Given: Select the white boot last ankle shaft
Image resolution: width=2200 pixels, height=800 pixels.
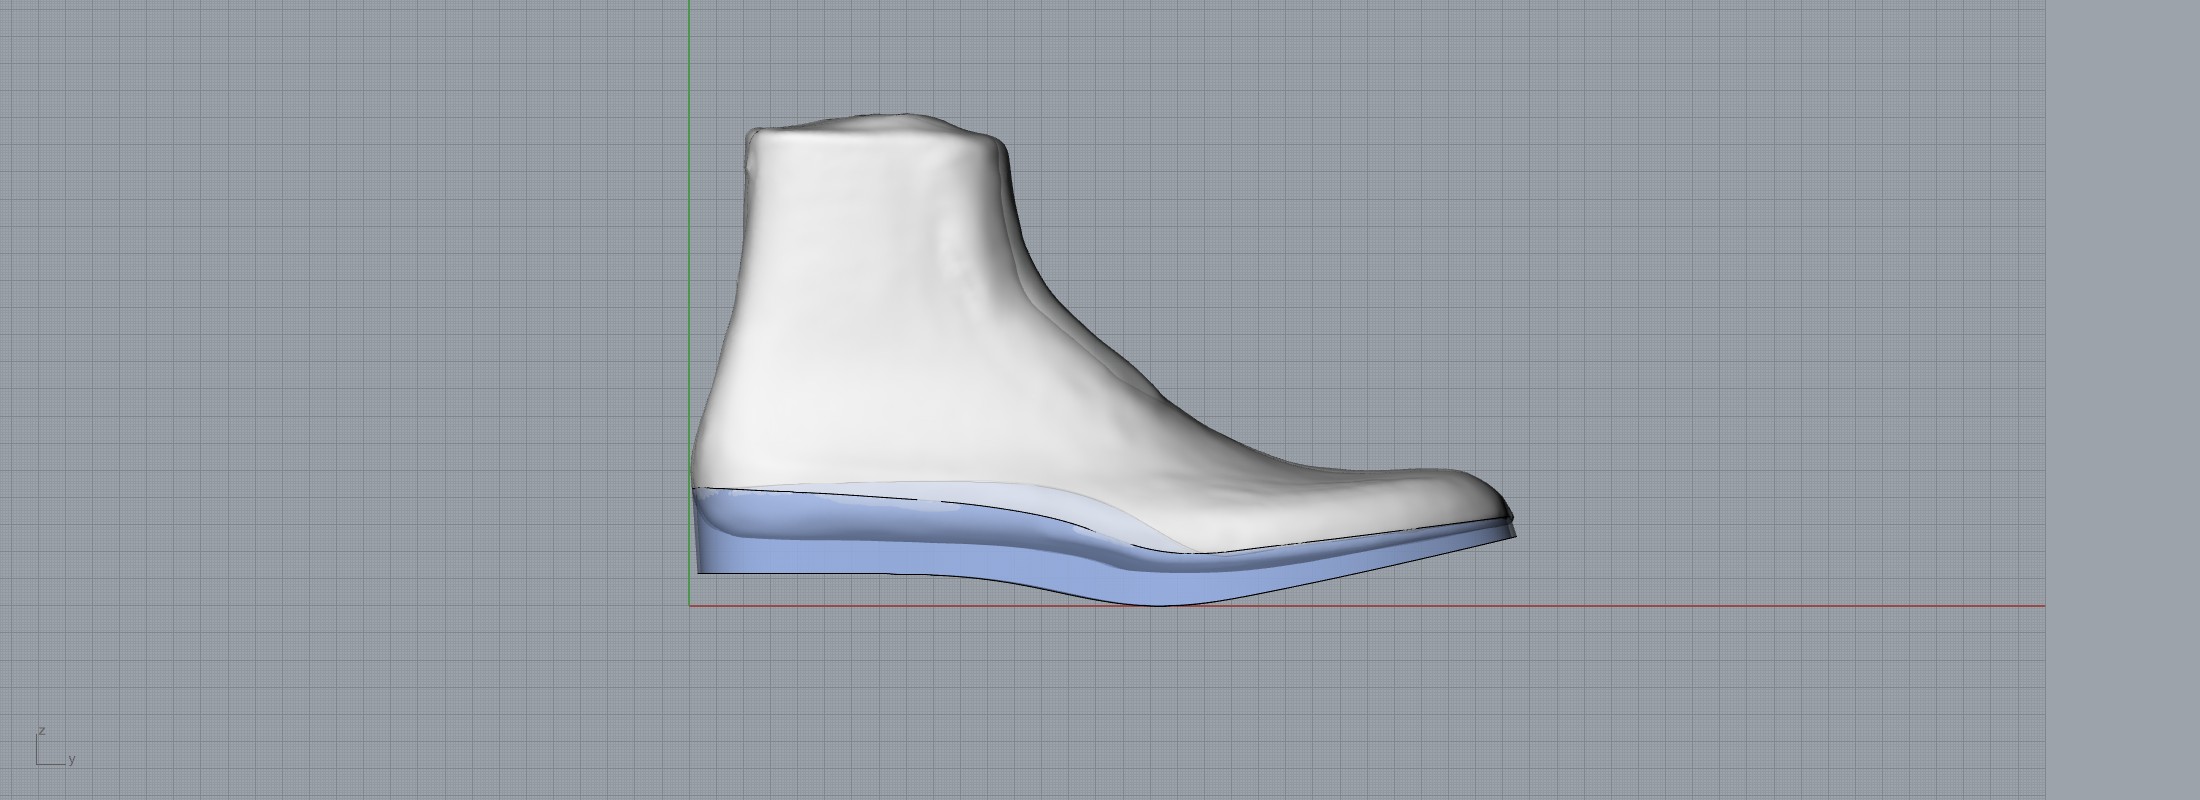Looking at the screenshot, I should tap(870, 250).
